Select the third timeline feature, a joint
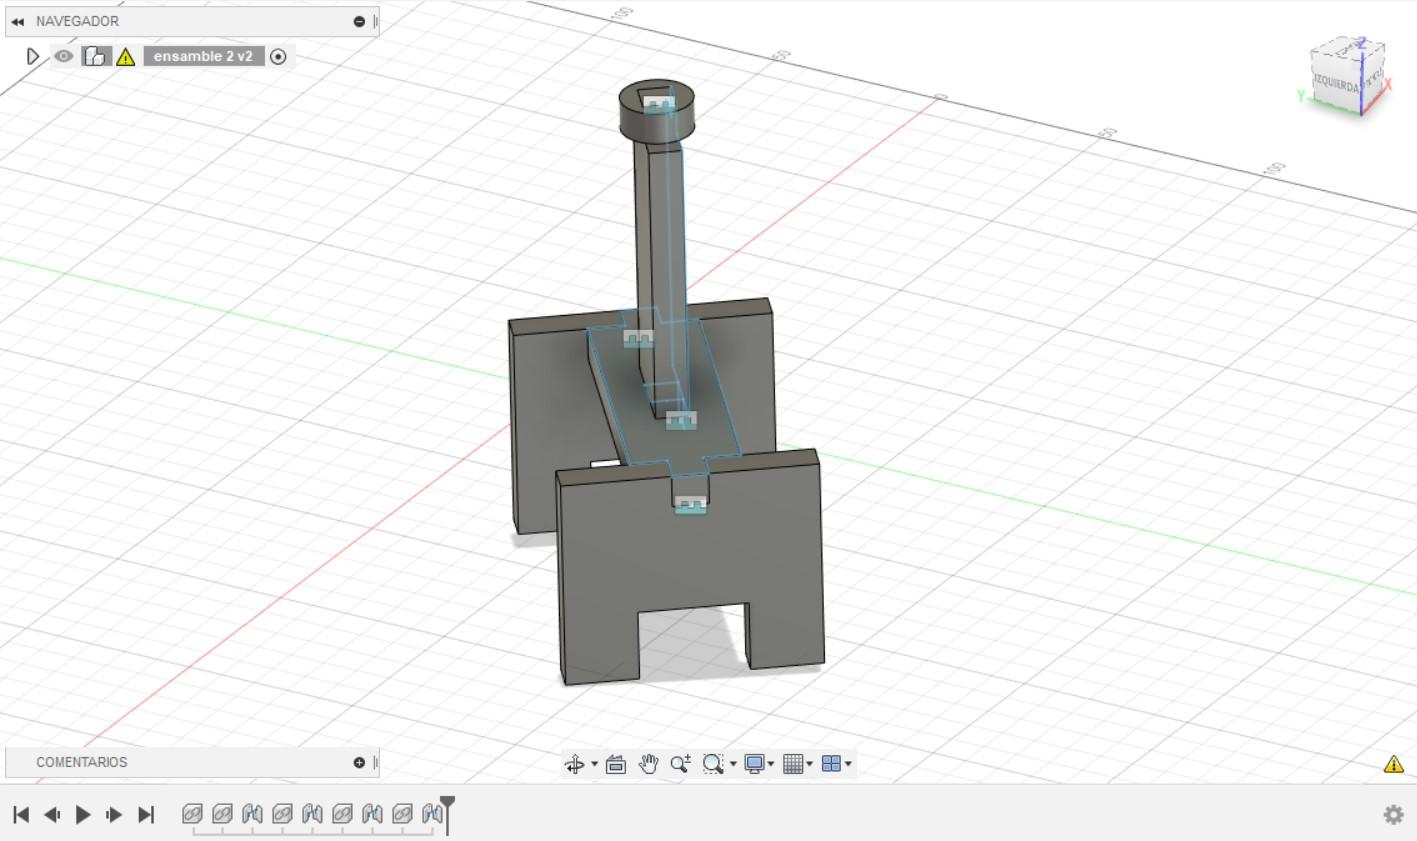 tap(252, 814)
